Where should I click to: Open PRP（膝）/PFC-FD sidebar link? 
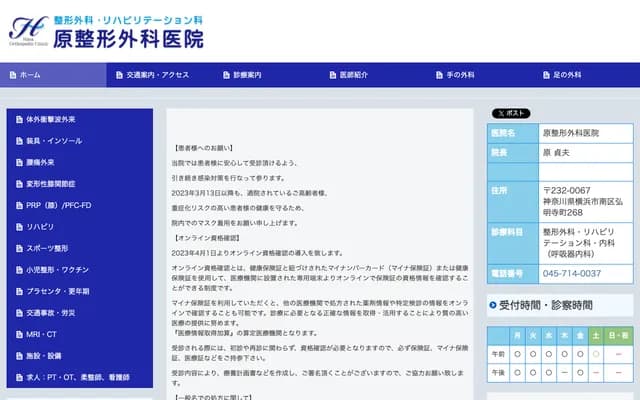tap(54, 205)
